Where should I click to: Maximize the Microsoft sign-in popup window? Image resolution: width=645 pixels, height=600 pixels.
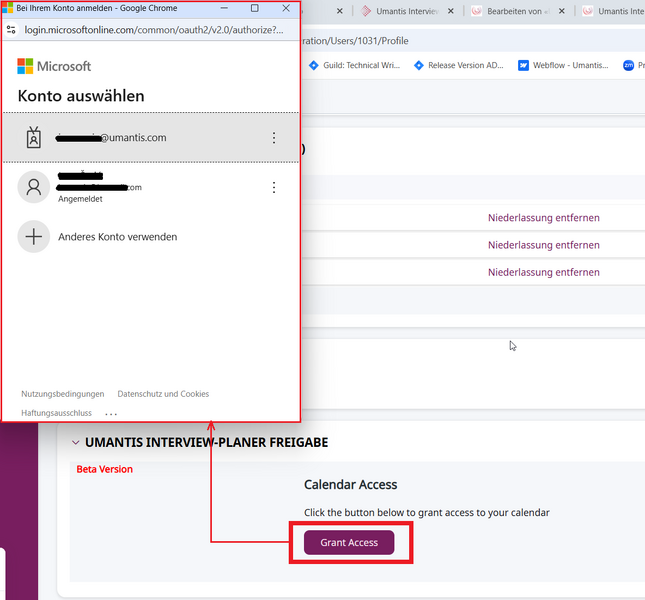point(255,8)
